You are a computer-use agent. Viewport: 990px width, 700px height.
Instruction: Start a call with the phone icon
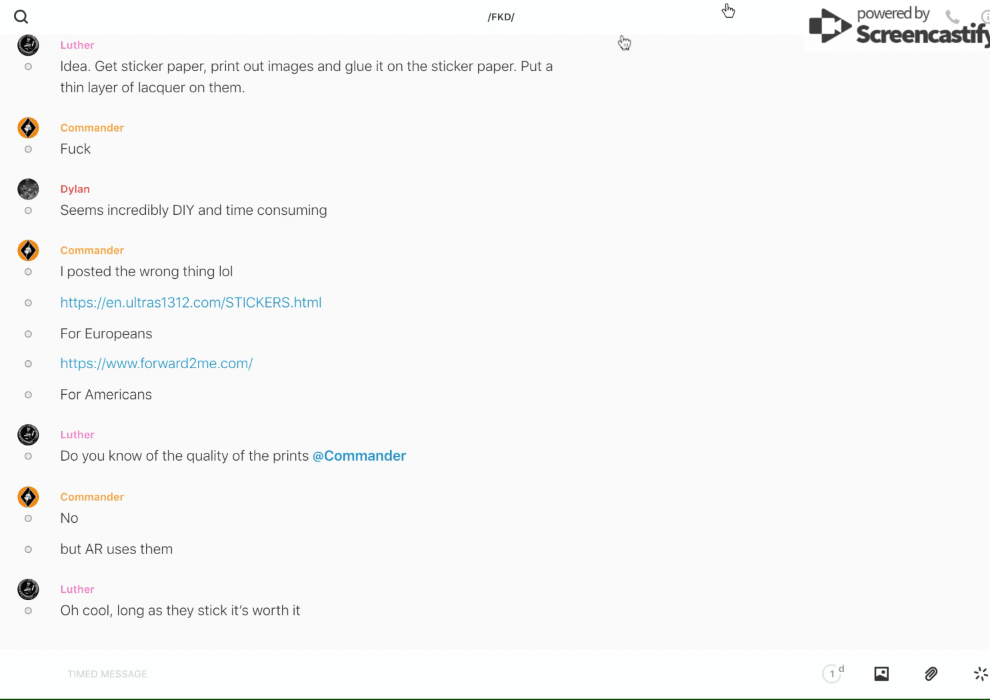(x=952, y=17)
